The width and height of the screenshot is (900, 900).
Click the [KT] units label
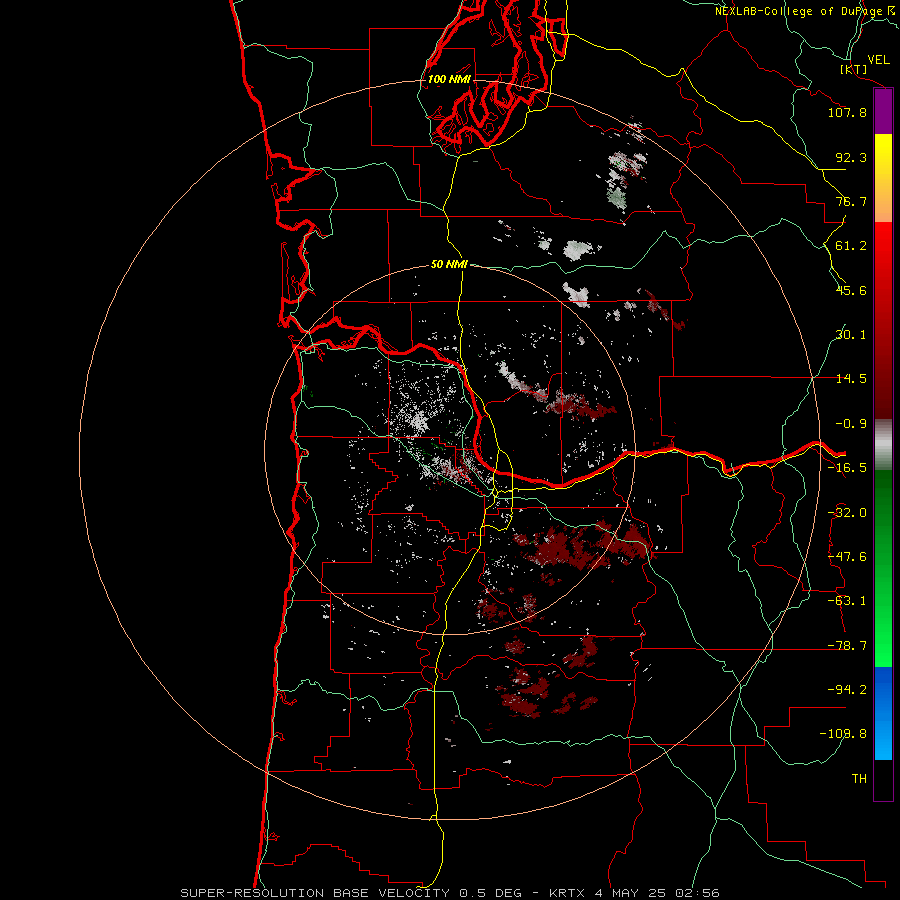[x=854, y=69]
